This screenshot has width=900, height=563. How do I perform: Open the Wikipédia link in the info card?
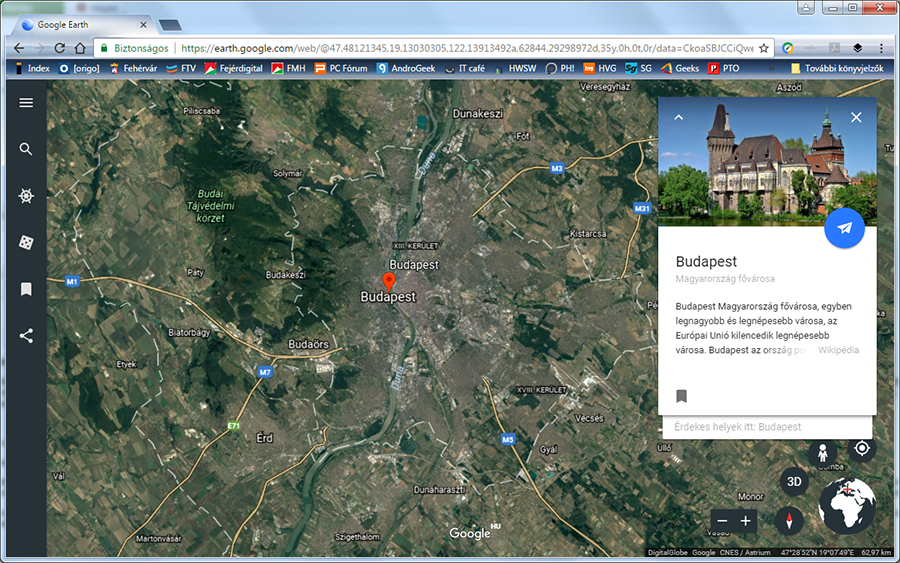[839, 350]
